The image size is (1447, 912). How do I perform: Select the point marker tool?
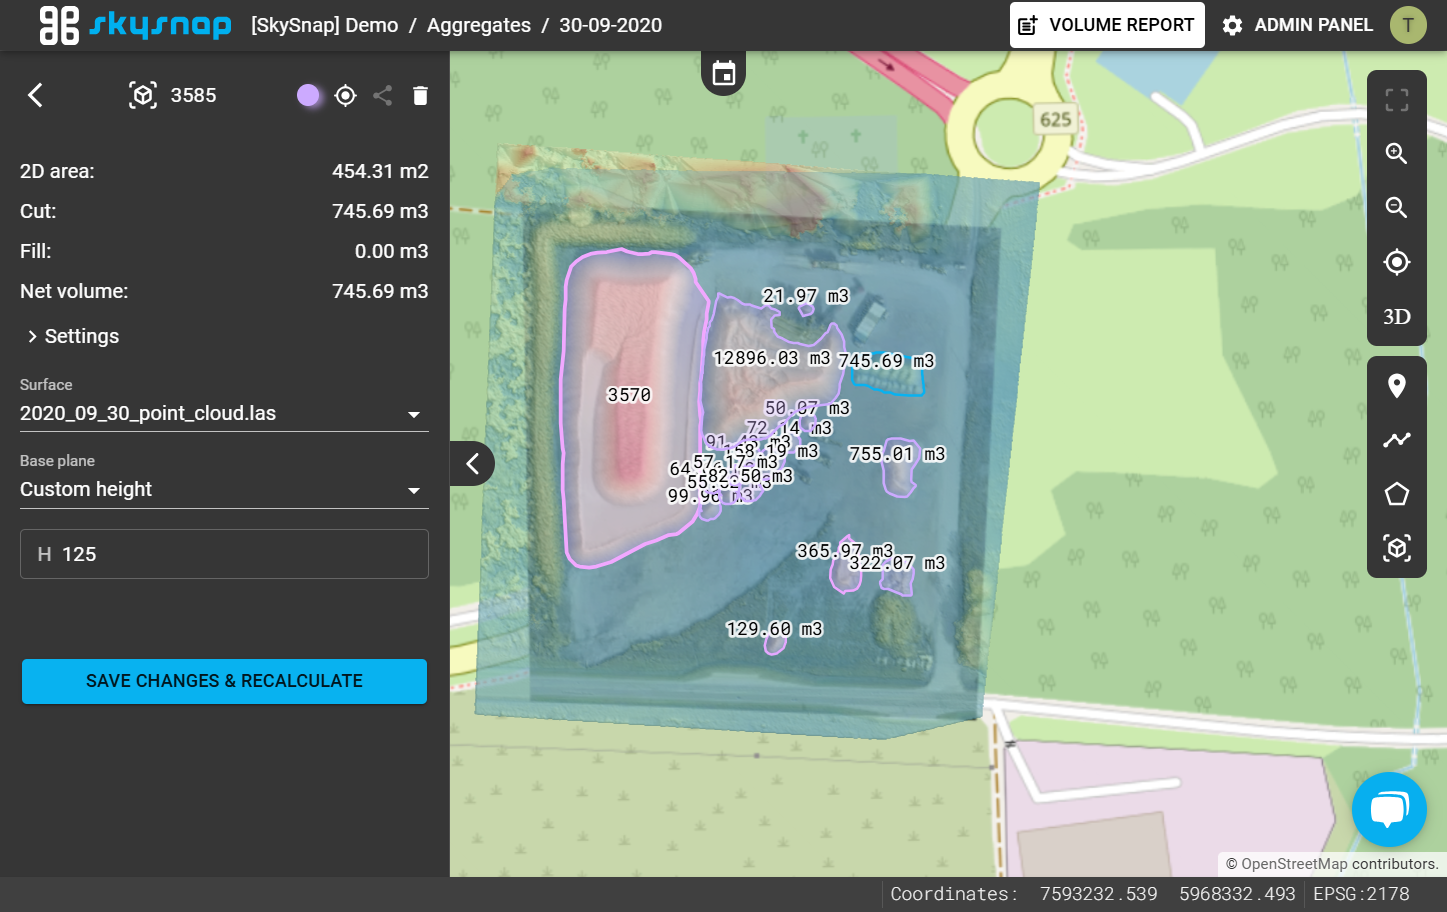[x=1397, y=386]
